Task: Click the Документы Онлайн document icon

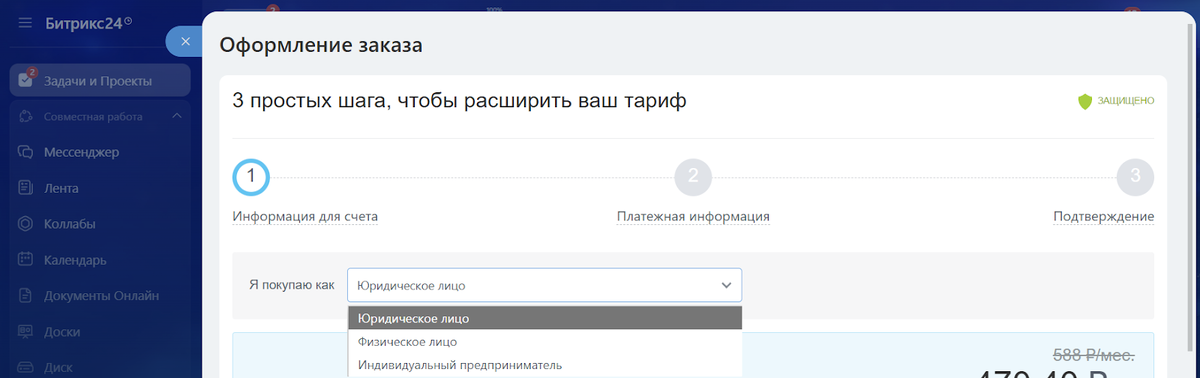Action: [x=26, y=296]
